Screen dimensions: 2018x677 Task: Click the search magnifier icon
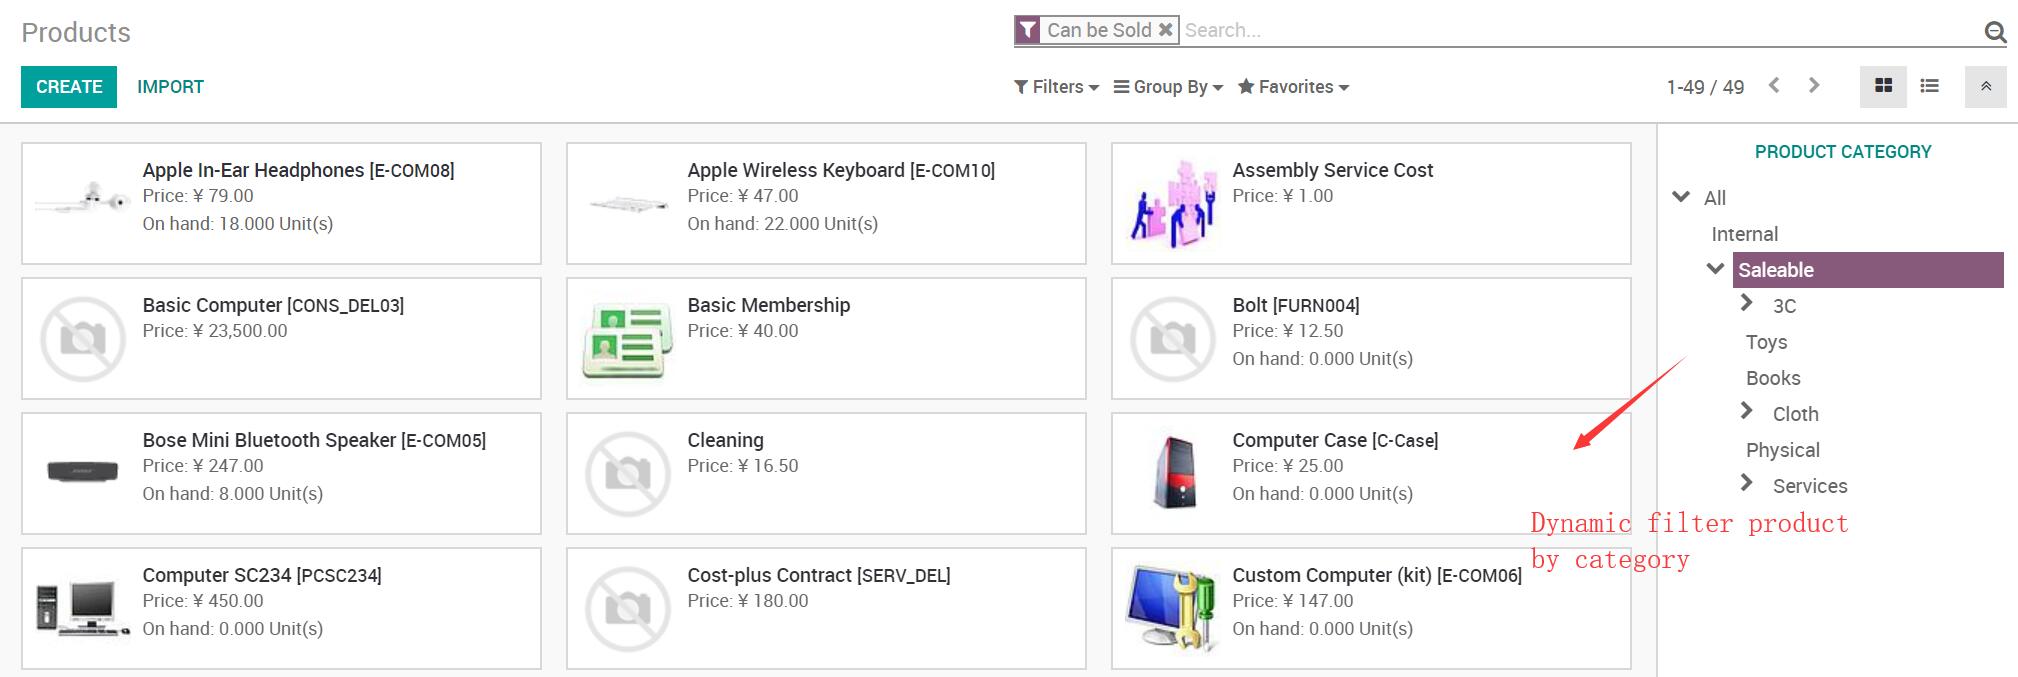(1995, 32)
